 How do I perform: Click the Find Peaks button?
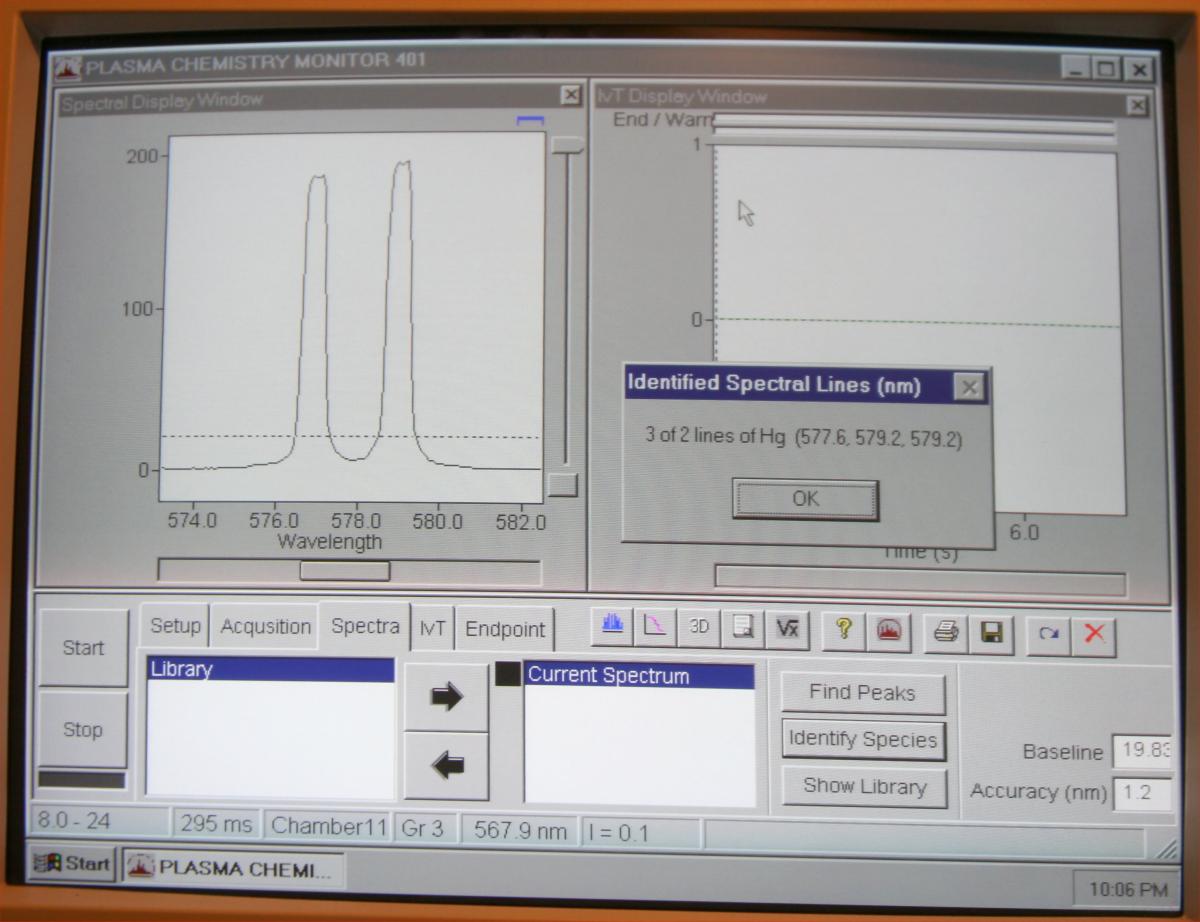pyautogui.click(x=862, y=693)
